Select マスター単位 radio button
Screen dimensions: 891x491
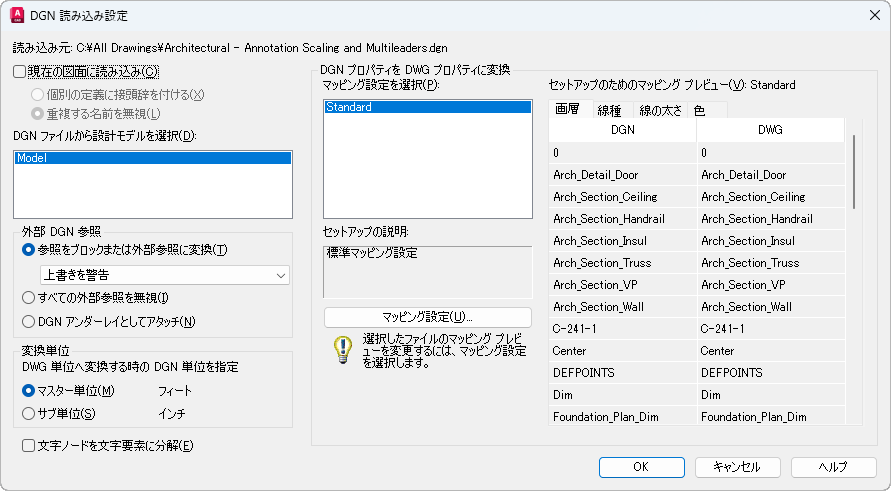click(x=28, y=391)
